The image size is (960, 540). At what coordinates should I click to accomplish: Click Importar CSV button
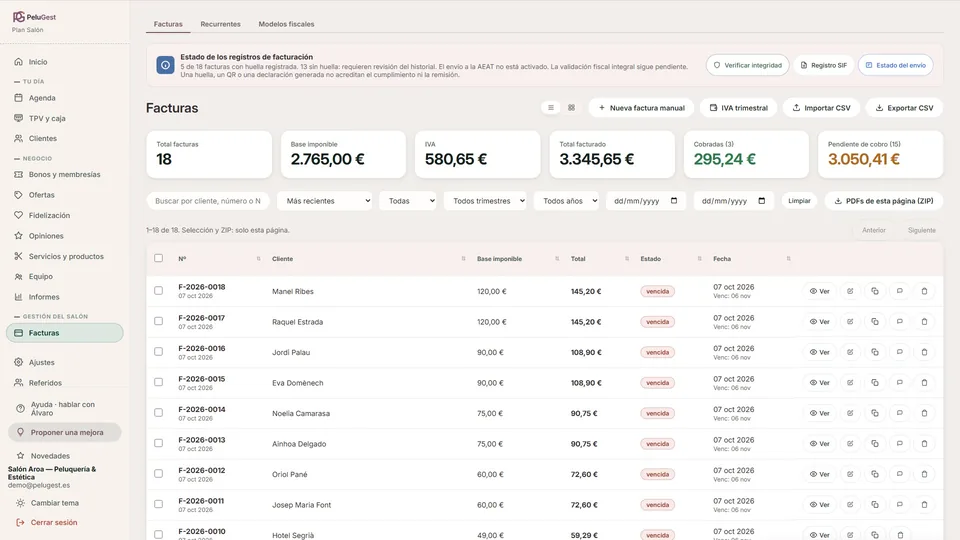pos(821,108)
